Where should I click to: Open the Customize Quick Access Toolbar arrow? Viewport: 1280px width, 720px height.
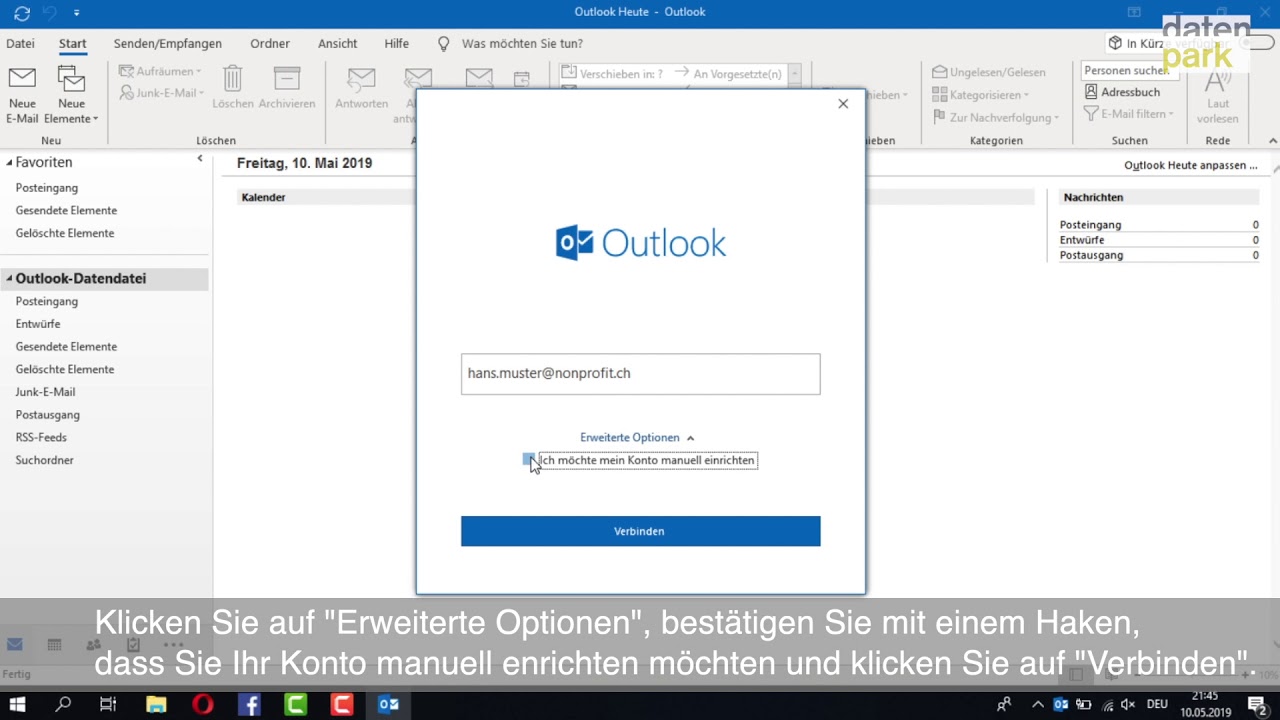point(77,12)
